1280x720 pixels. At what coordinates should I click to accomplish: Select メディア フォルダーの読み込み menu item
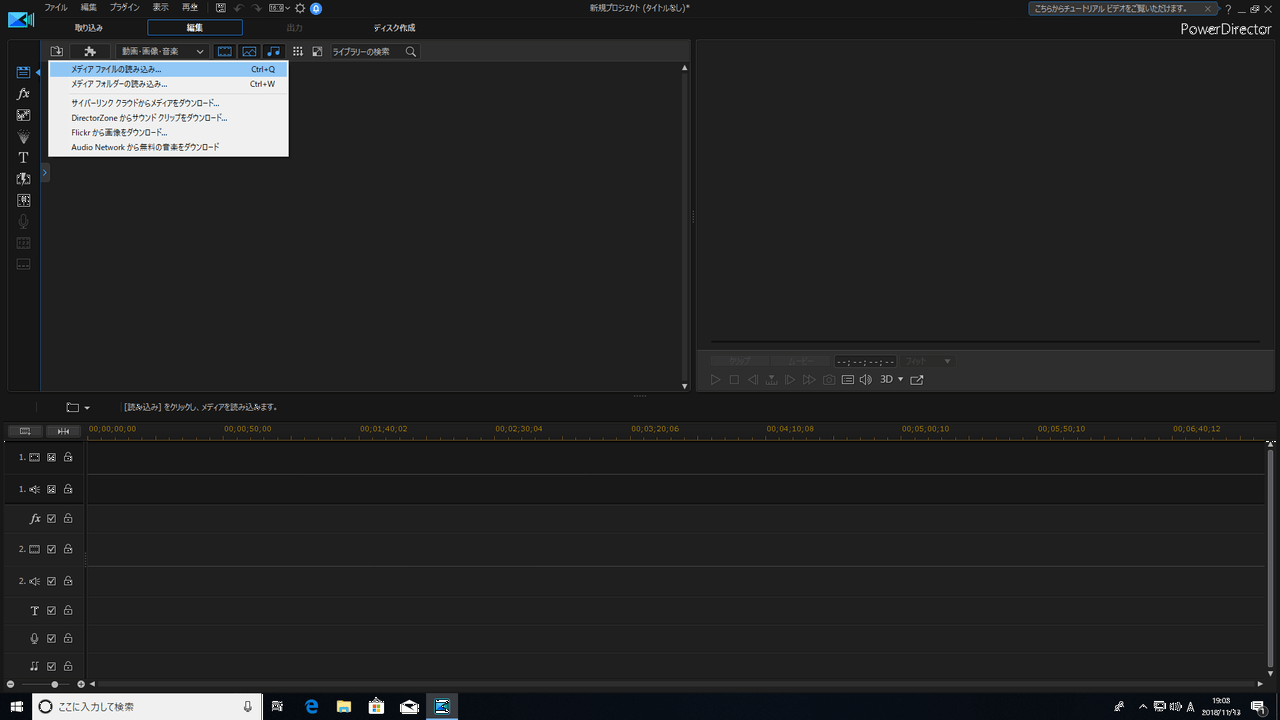119,84
